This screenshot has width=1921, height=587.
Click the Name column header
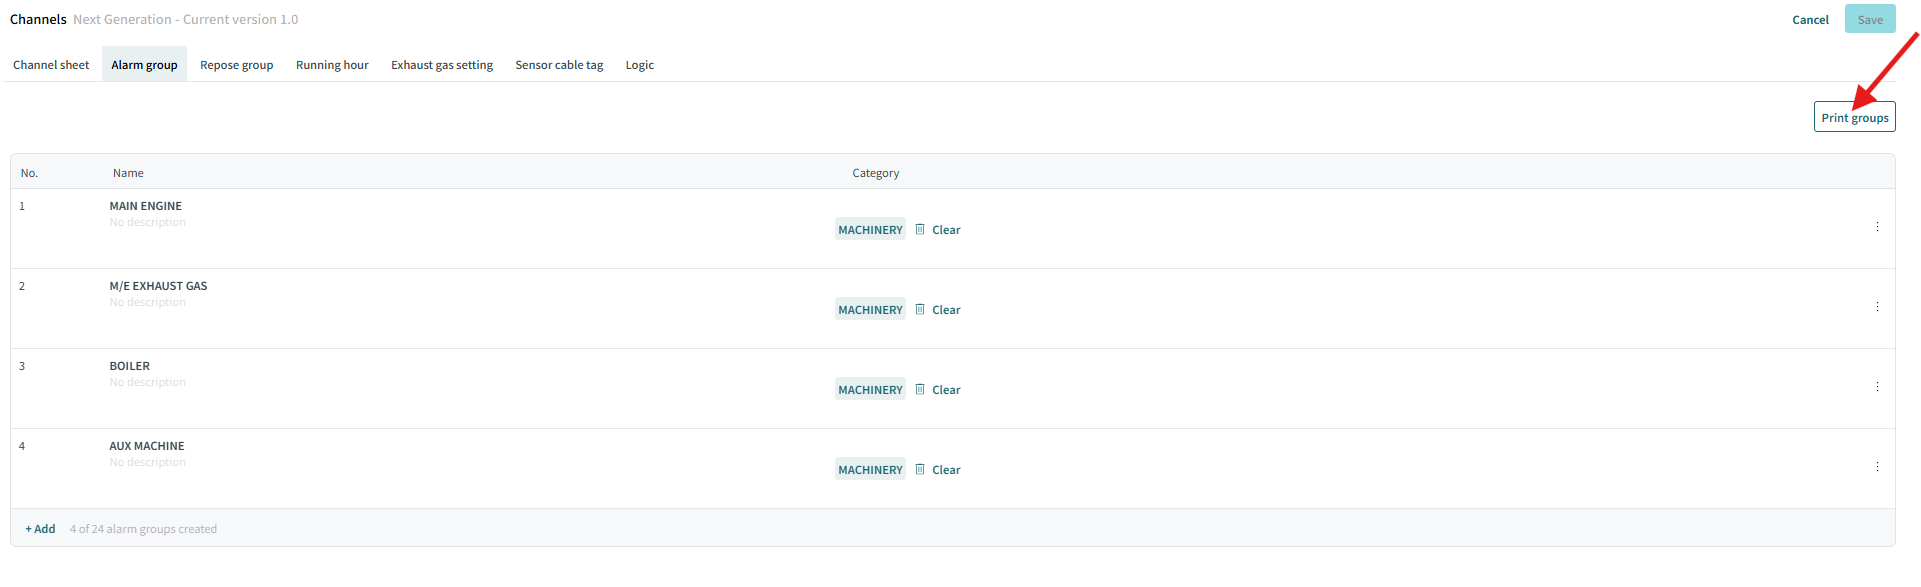tap(128, 173)
